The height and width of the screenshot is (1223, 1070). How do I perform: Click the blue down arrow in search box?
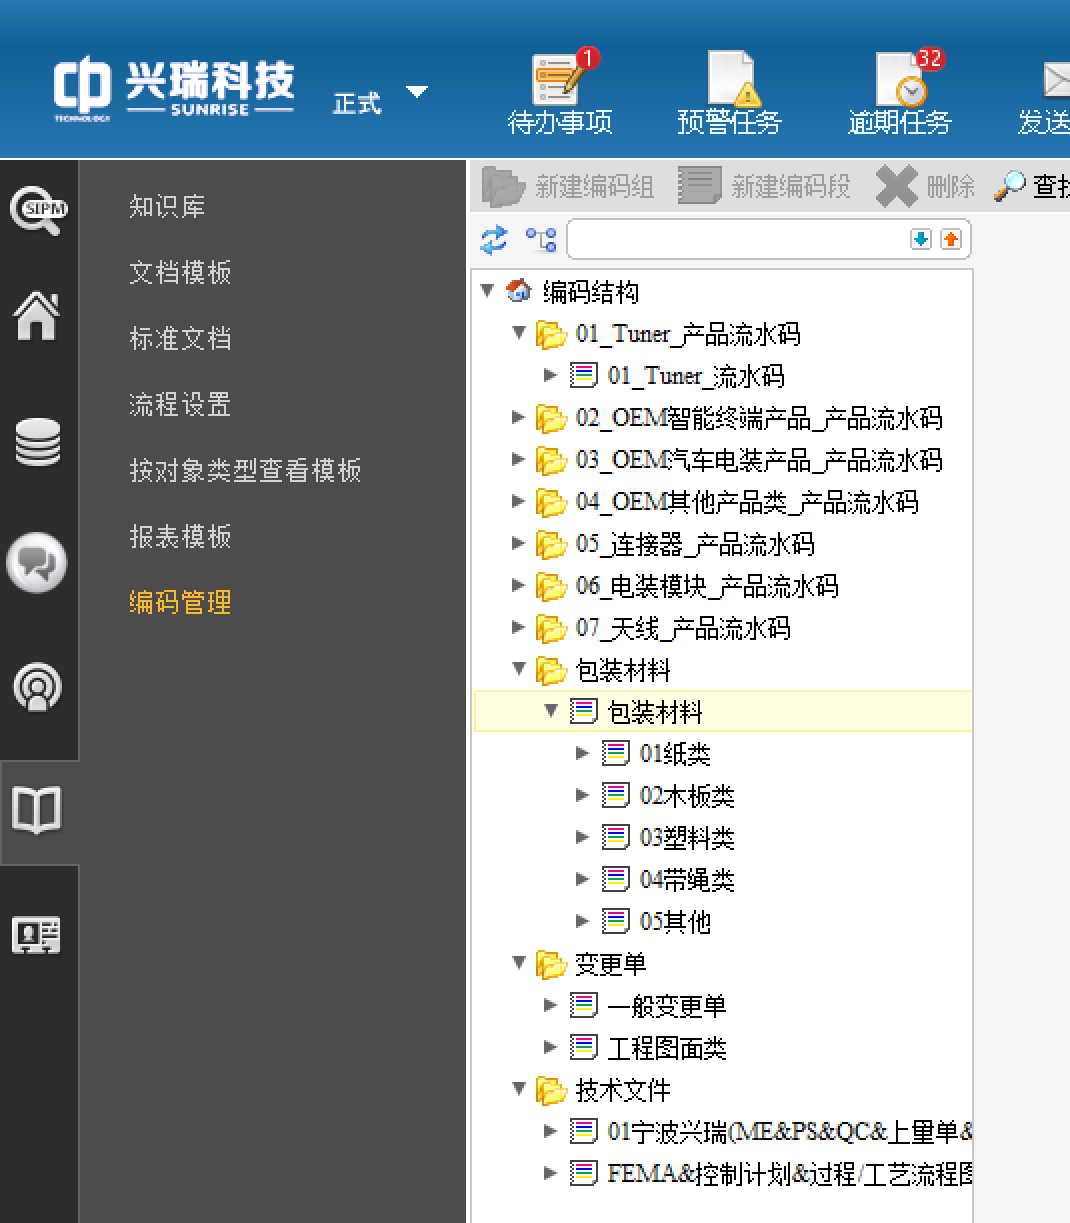tap(921, 240)
